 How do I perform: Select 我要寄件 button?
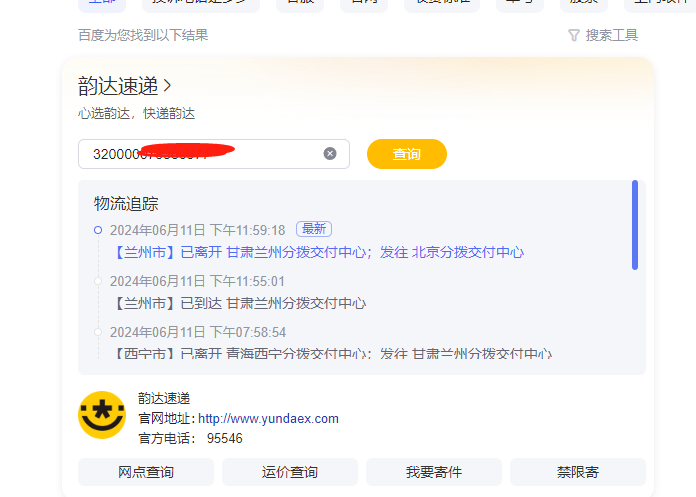pyautogui.click(x=434, y=472)
